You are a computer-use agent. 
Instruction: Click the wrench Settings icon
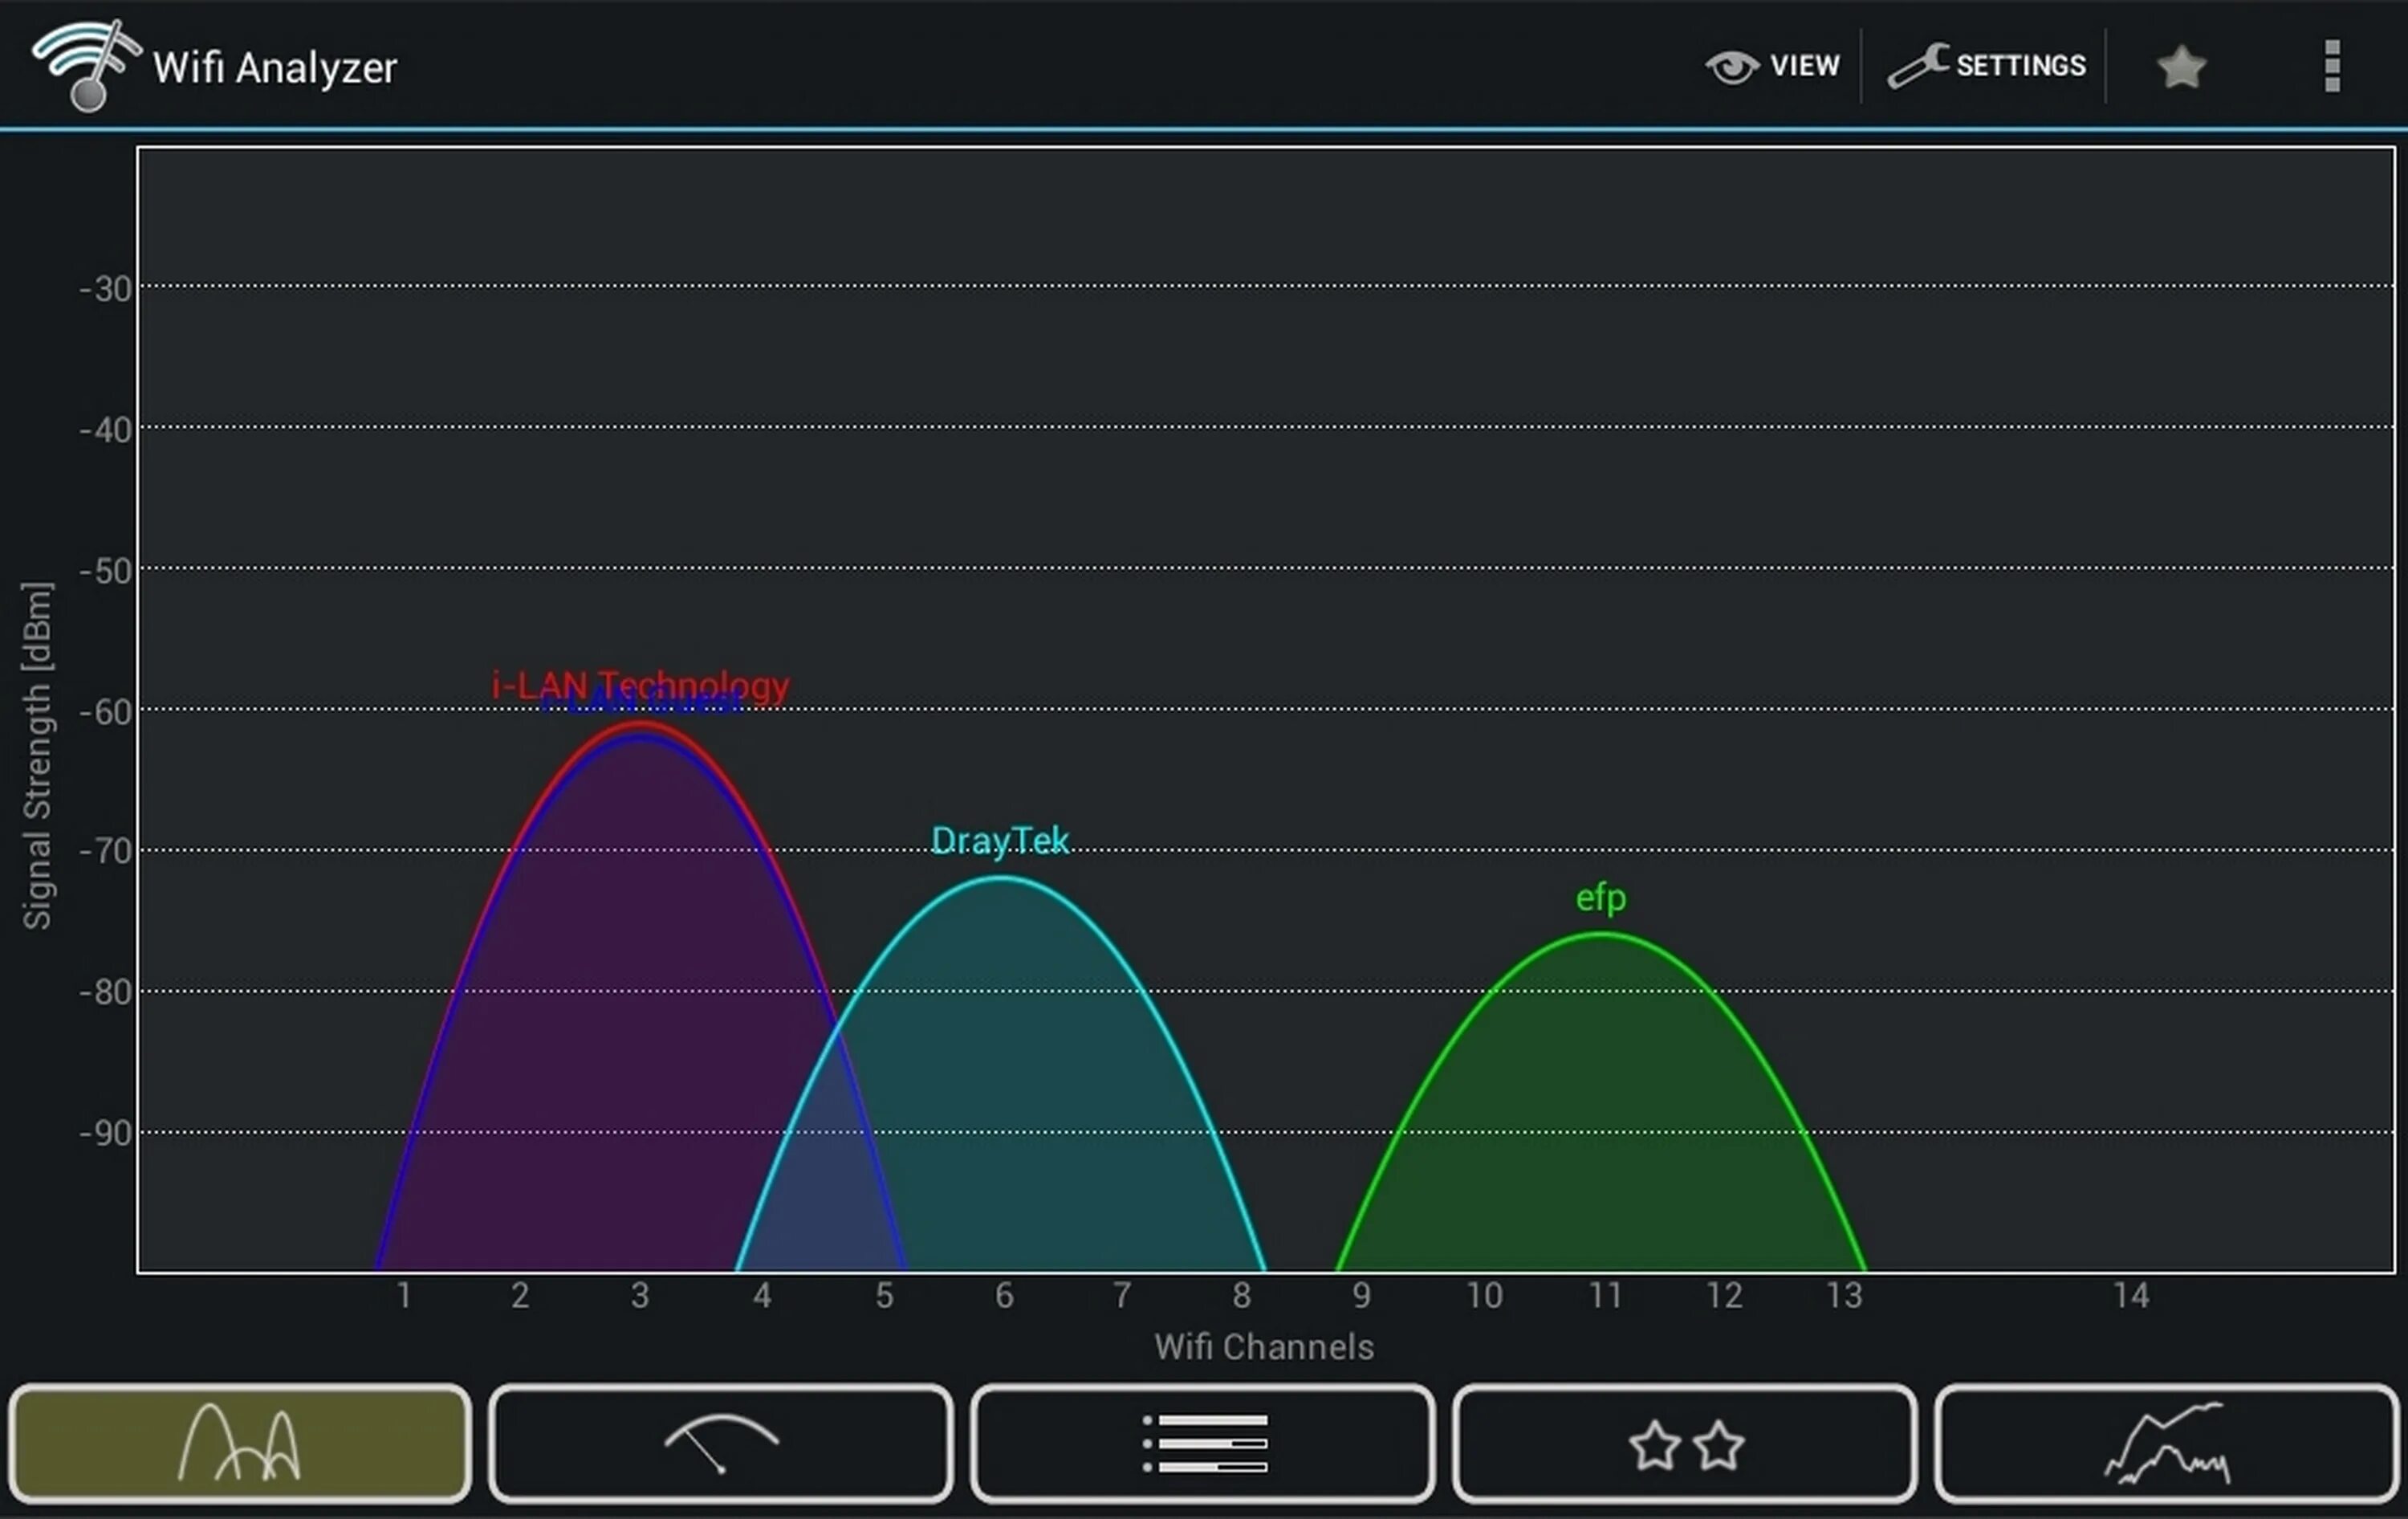click(1916, 66)
